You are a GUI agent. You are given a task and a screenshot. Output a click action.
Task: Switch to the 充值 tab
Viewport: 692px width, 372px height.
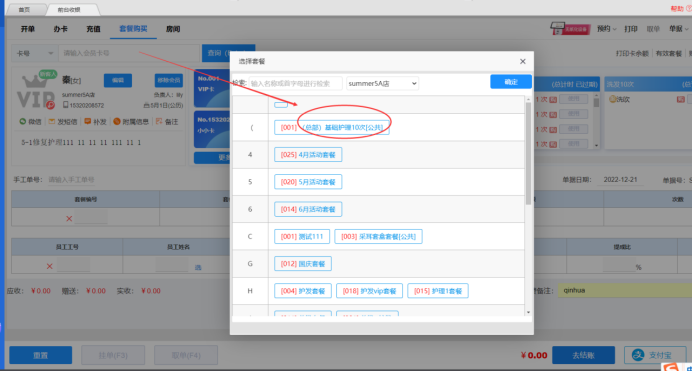[x=93, y=29]
